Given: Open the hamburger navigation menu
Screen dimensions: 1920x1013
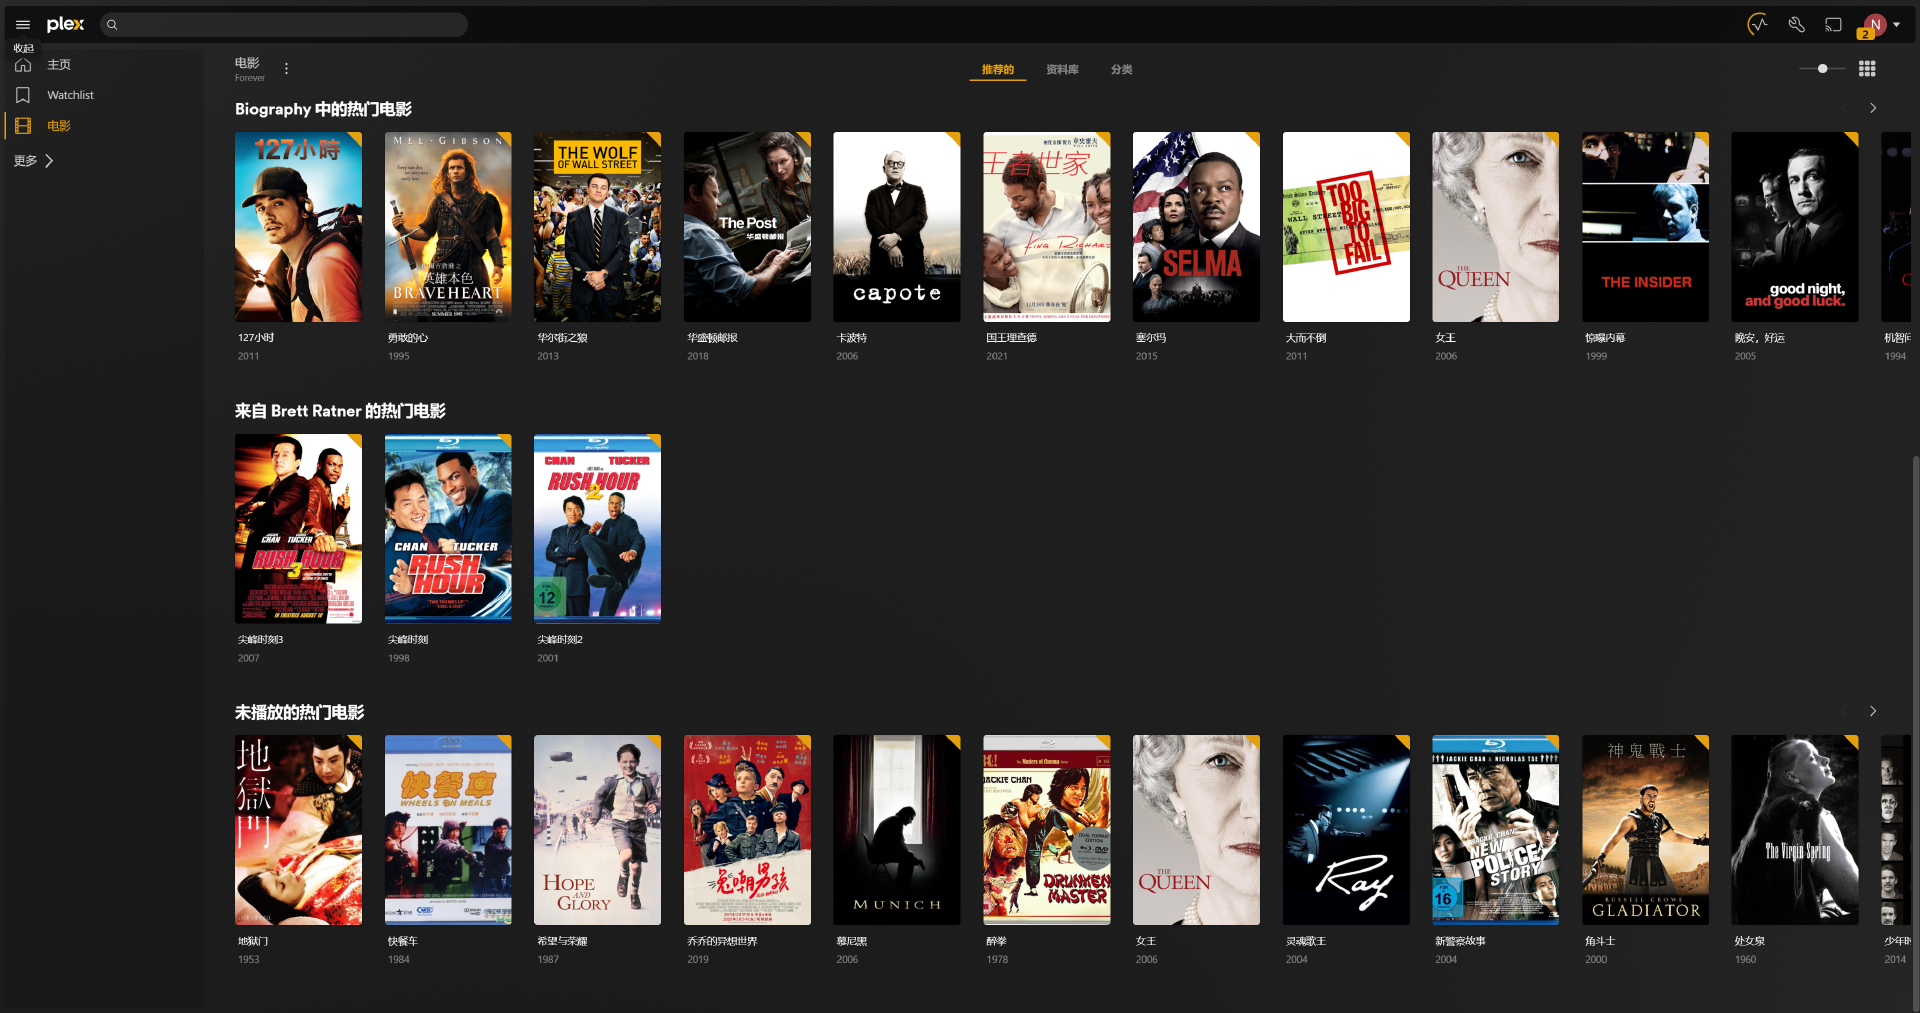Looking at the screenshot, I should 23,25.
